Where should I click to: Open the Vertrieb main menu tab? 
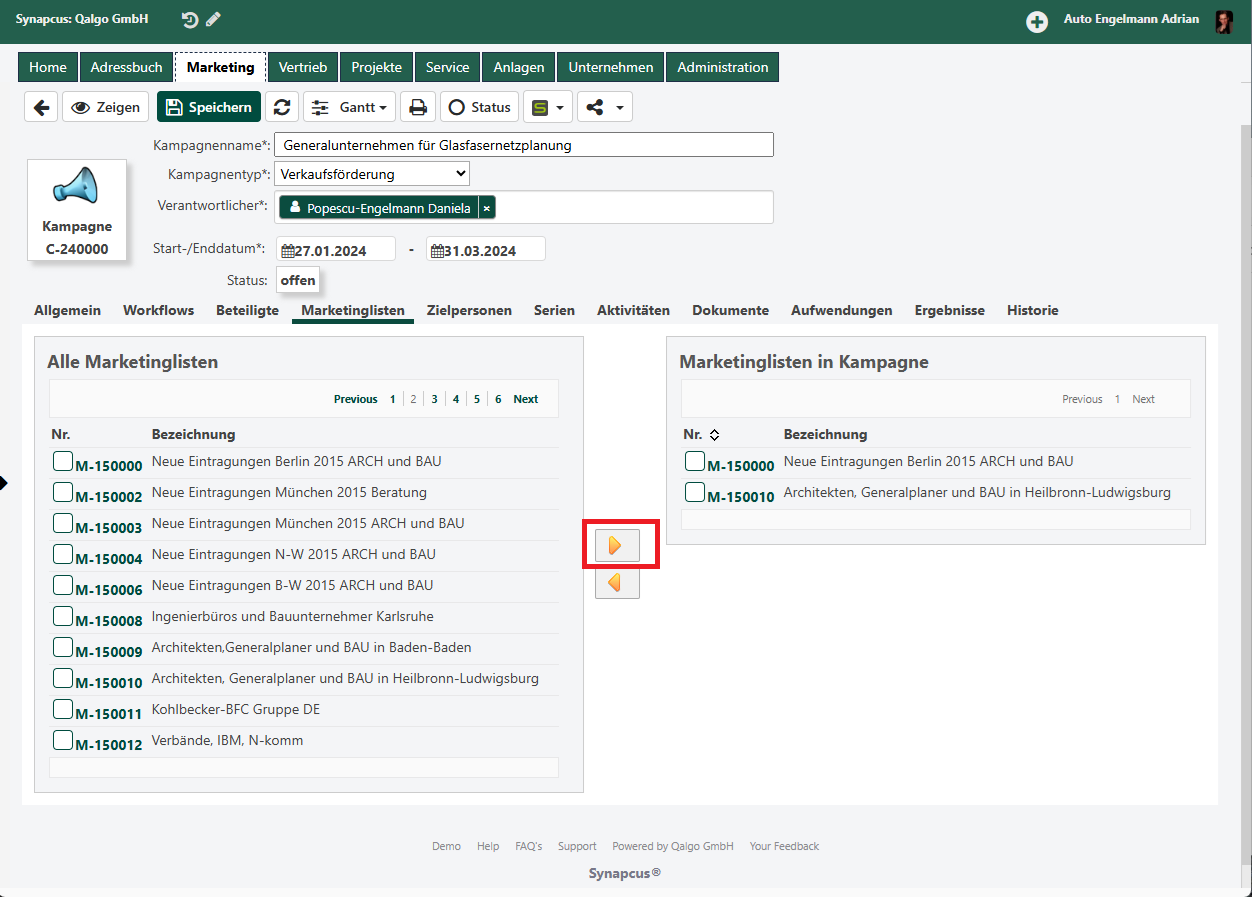(x=303, y=67)
